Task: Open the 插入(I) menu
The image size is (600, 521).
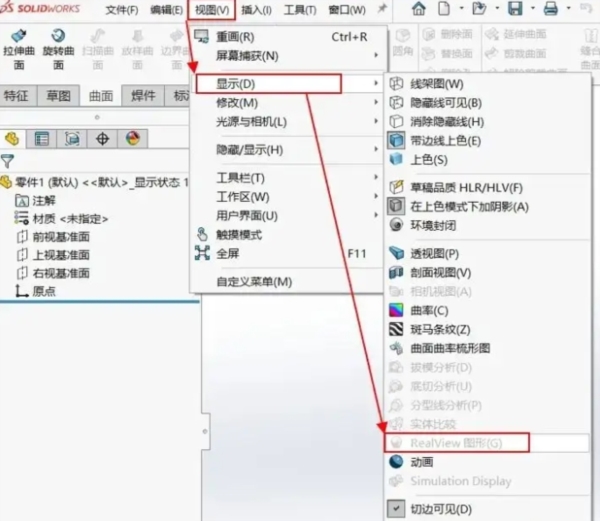Action: [x=256, y=10]
